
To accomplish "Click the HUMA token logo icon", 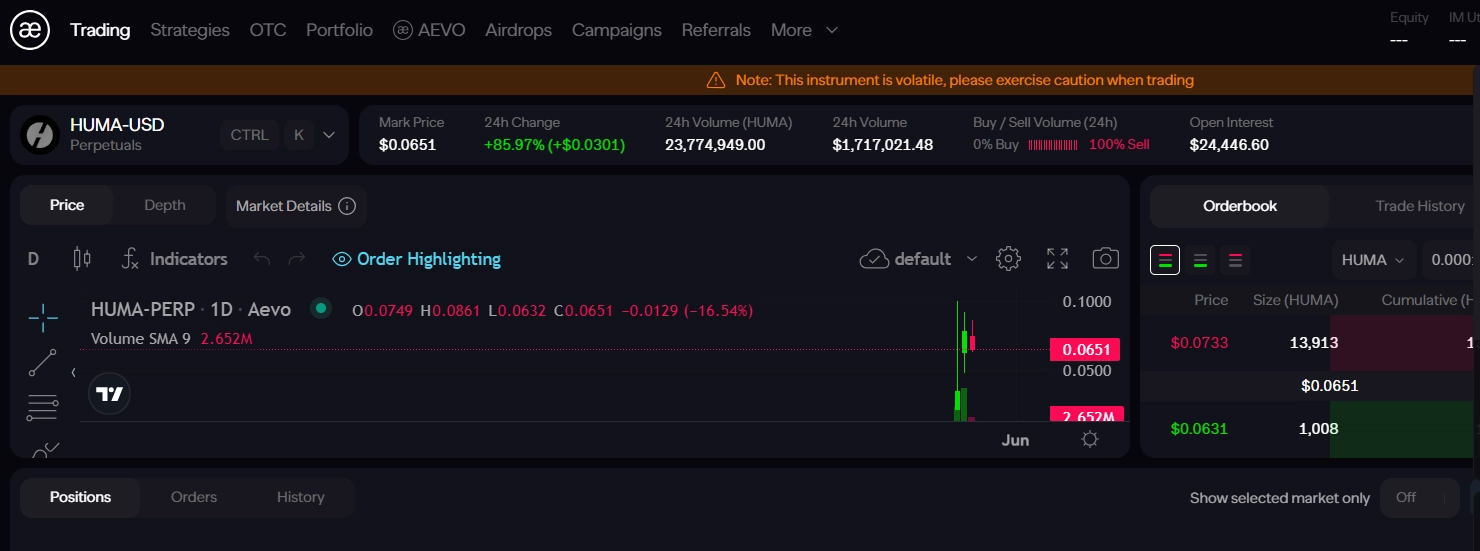I will [x=41, y=135].
